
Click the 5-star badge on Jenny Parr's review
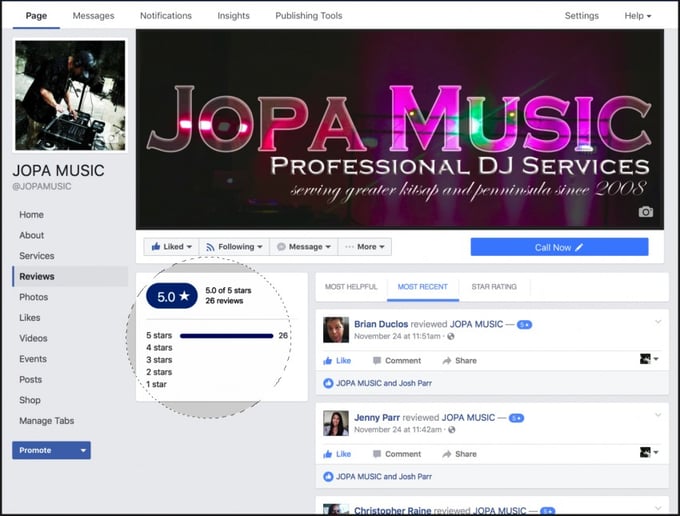(516, 418)
